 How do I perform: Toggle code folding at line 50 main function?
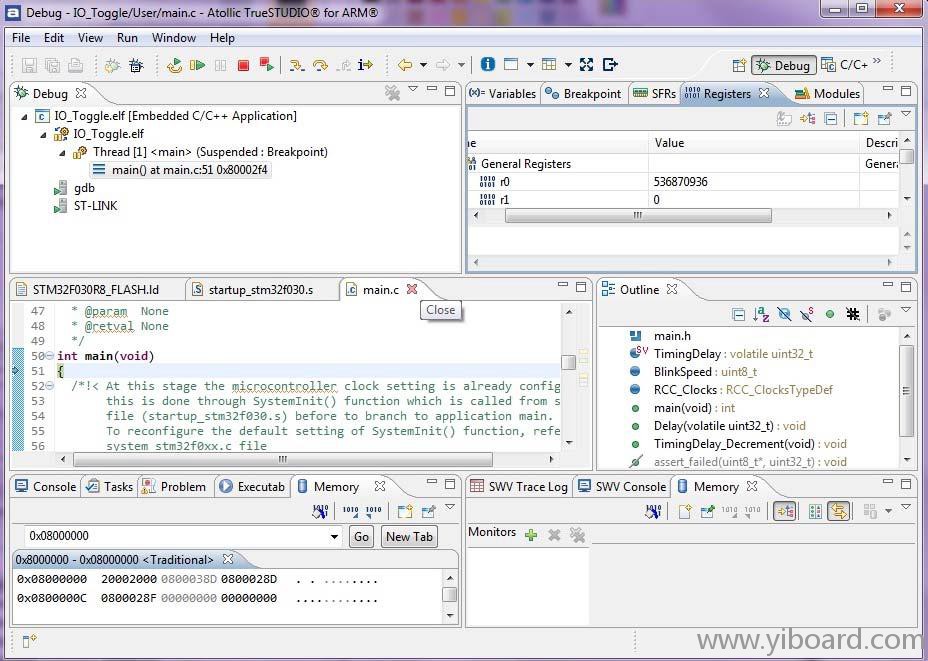50,356
